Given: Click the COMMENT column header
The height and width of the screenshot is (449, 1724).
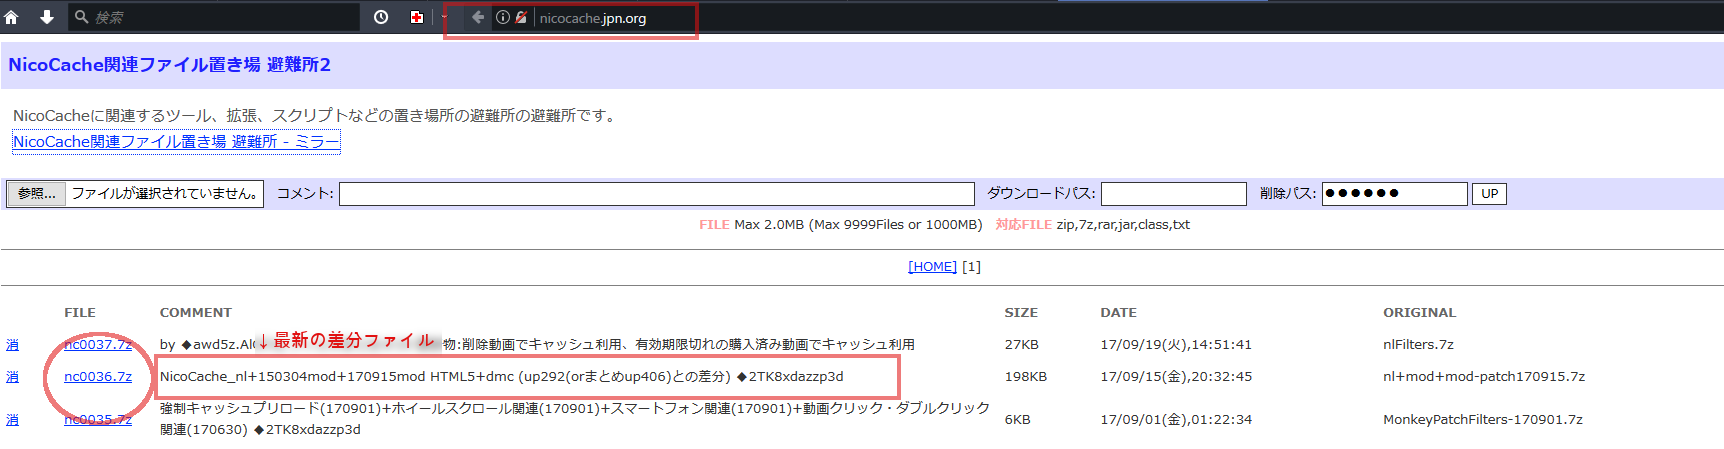Looking at the screenshot, I should click(x=195, y=312).
